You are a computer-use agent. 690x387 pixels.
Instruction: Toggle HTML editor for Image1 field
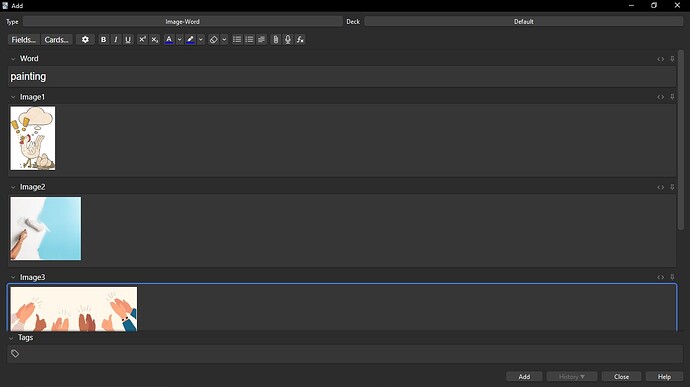click(661, 97)
